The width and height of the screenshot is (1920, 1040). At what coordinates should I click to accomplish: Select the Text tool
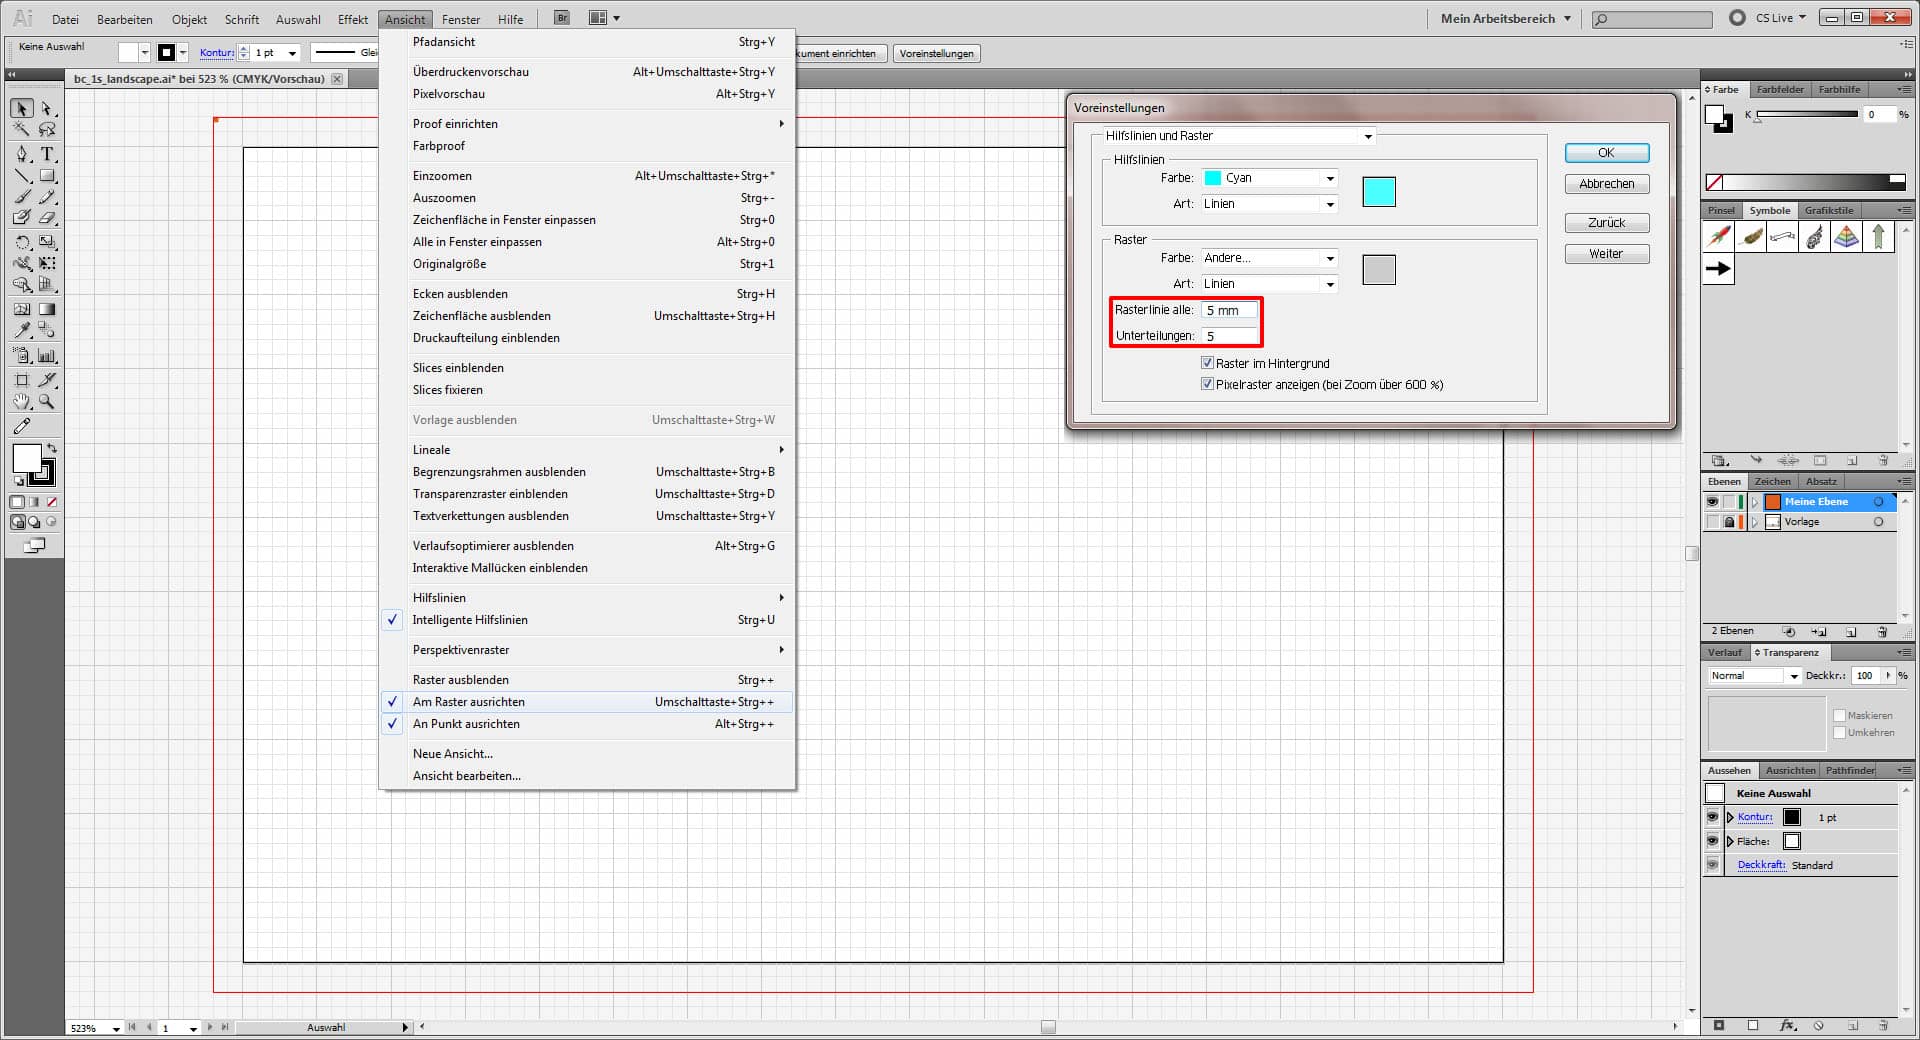click(x=45, y=153)
